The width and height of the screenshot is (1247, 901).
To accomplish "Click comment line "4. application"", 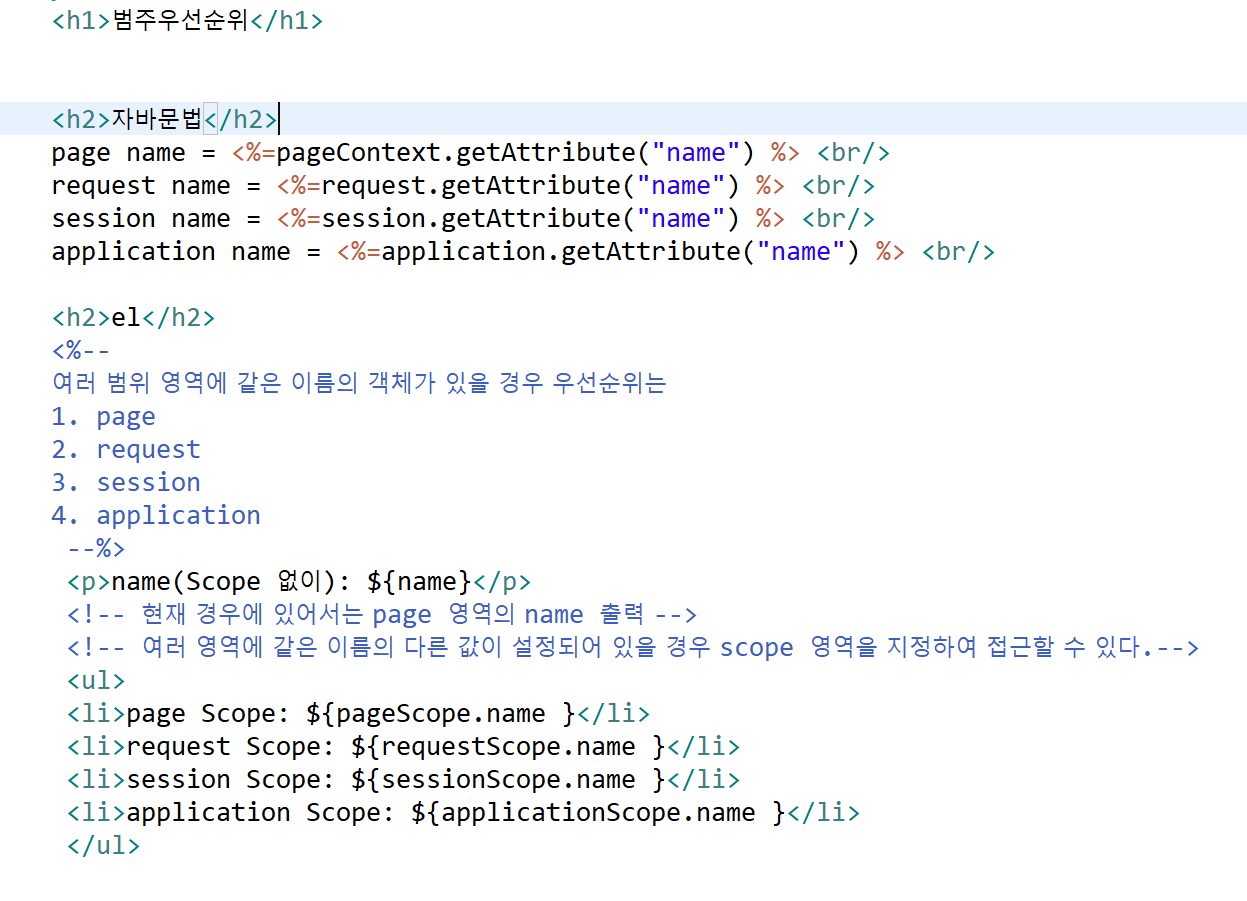I will coord(156,515).
